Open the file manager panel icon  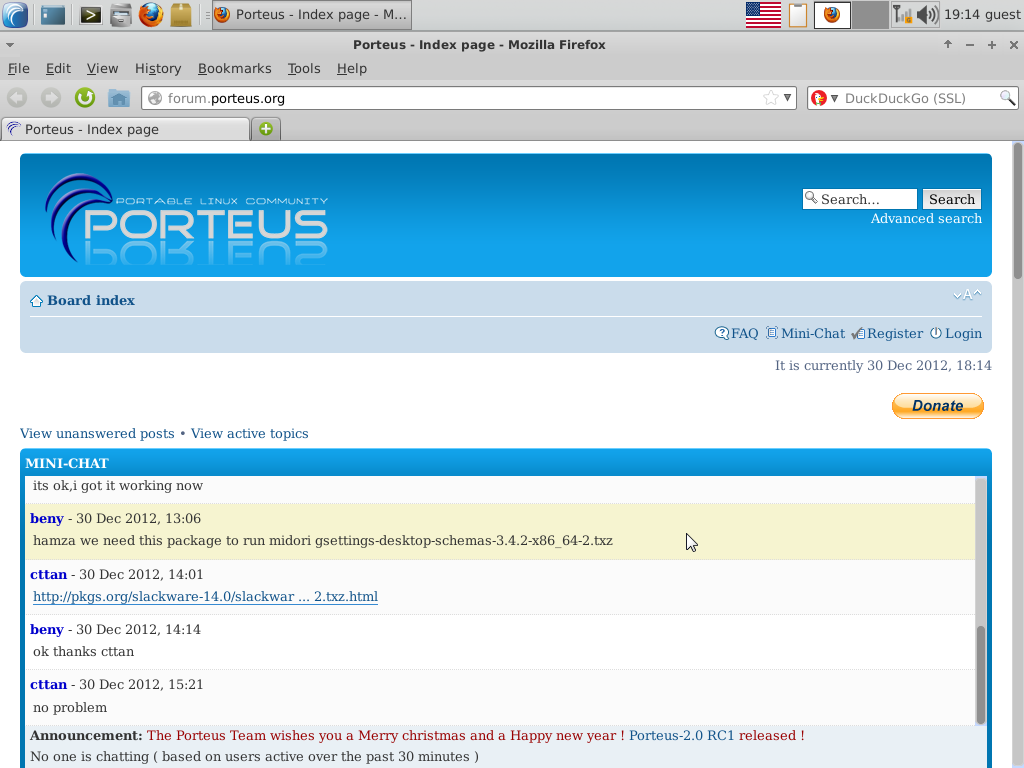(121, 14)
